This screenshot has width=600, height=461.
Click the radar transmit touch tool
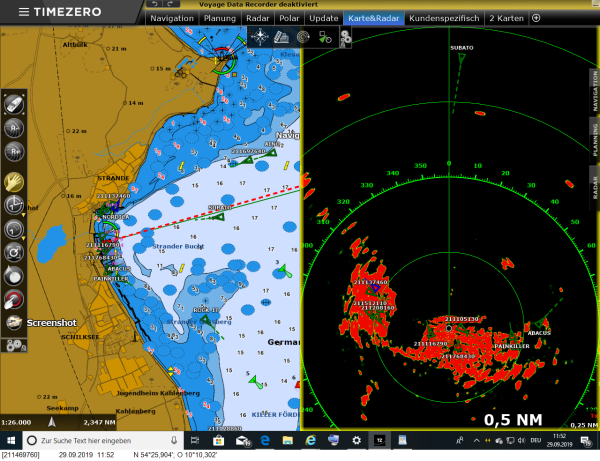coord(14,300)
